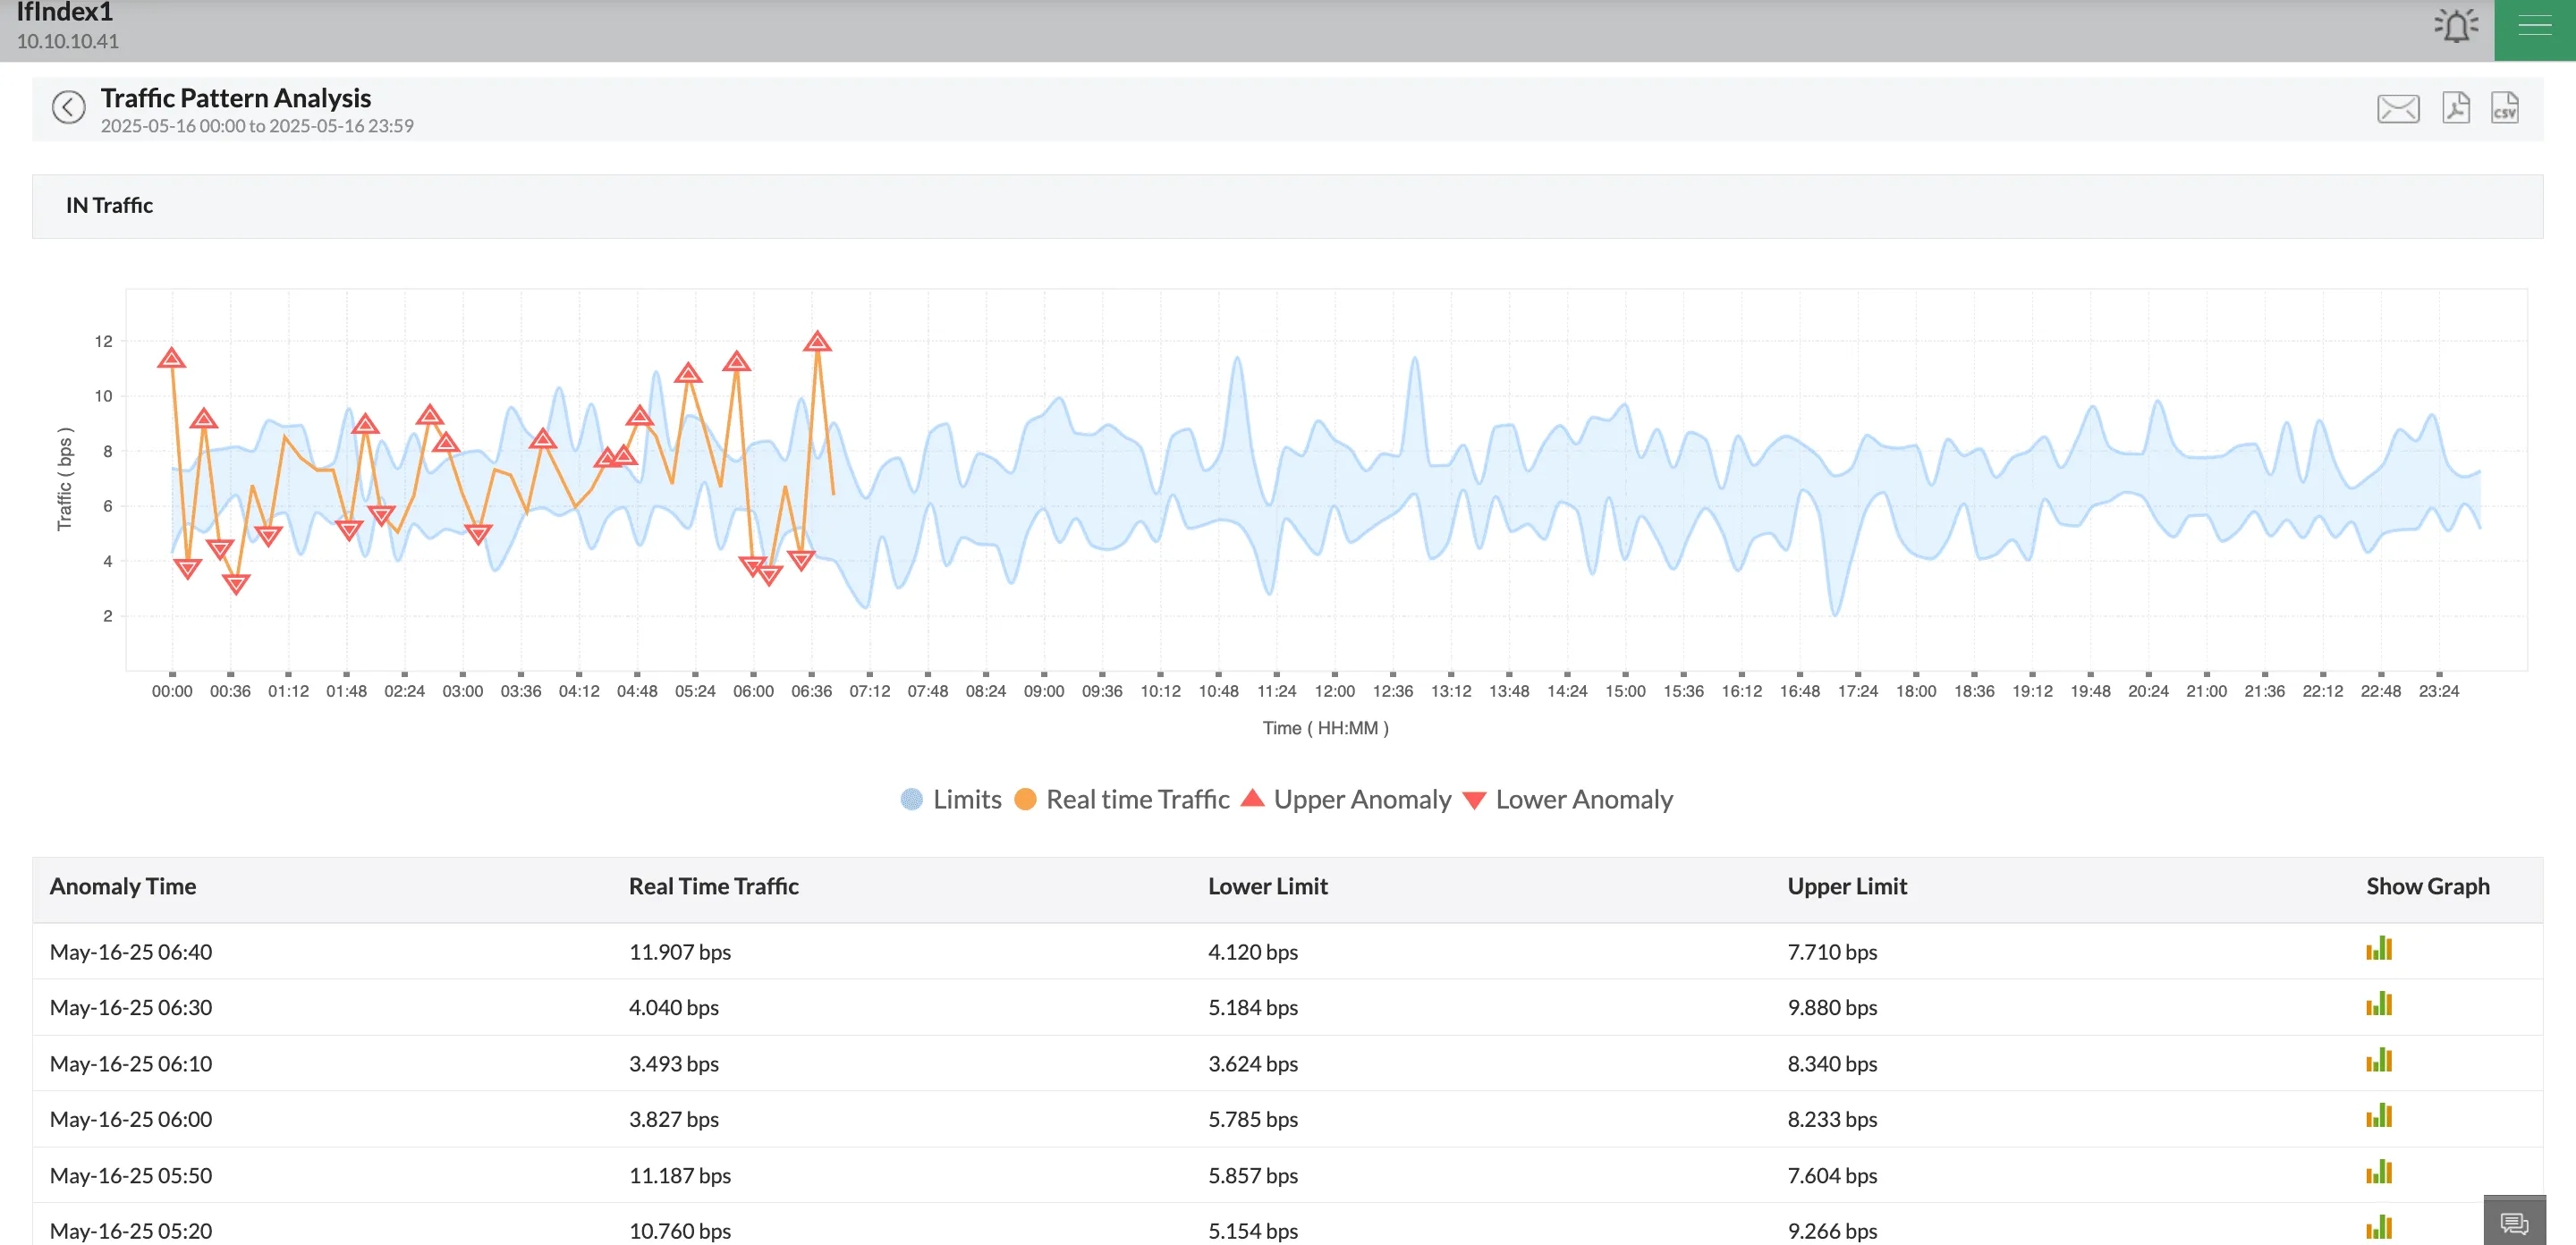Export report as CSV icon
Image resolution: width=2576 pixels, height=1245 pixels.
point(2504,107)
